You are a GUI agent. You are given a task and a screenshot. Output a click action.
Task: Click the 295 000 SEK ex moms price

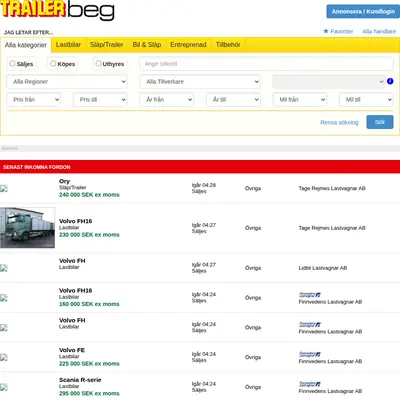[89, 393]
